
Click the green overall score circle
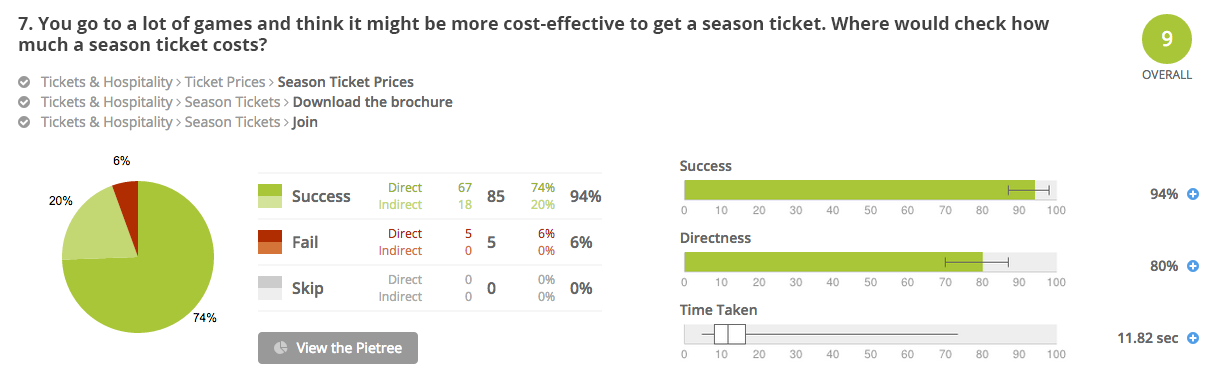[x=1166, y=40]
